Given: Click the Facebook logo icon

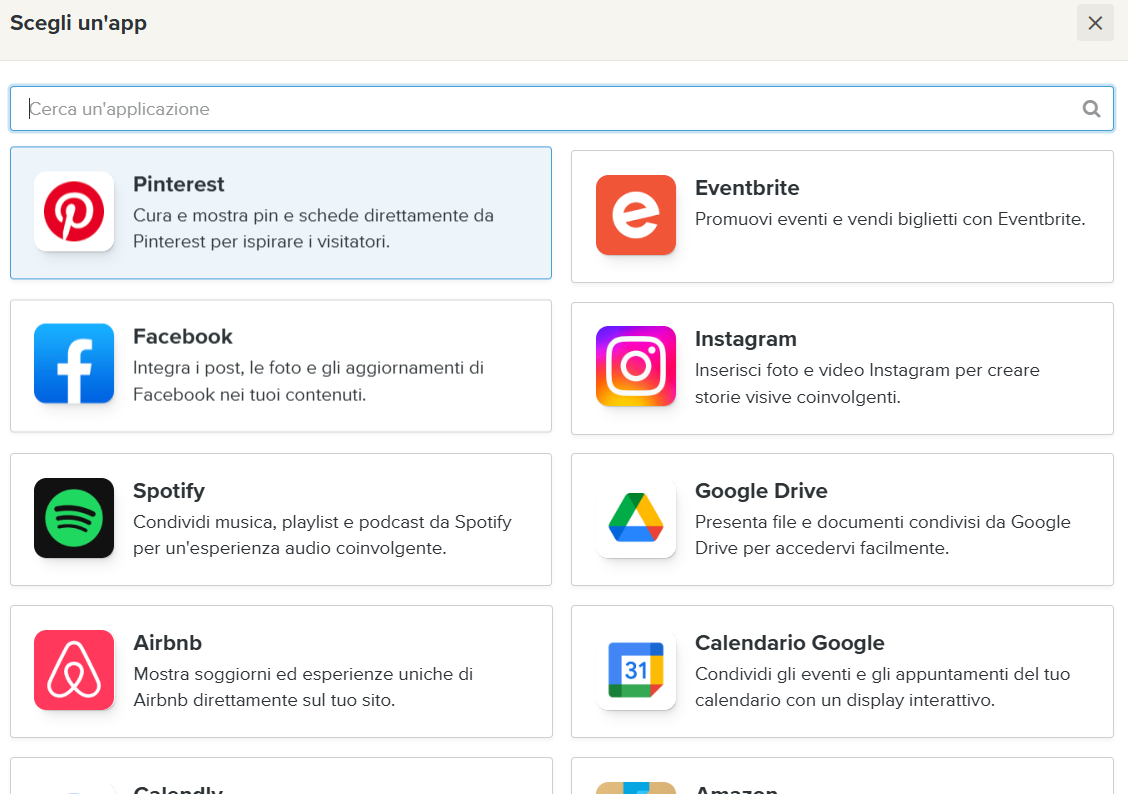Looking at the screenshot, I should tap(74, 363).
